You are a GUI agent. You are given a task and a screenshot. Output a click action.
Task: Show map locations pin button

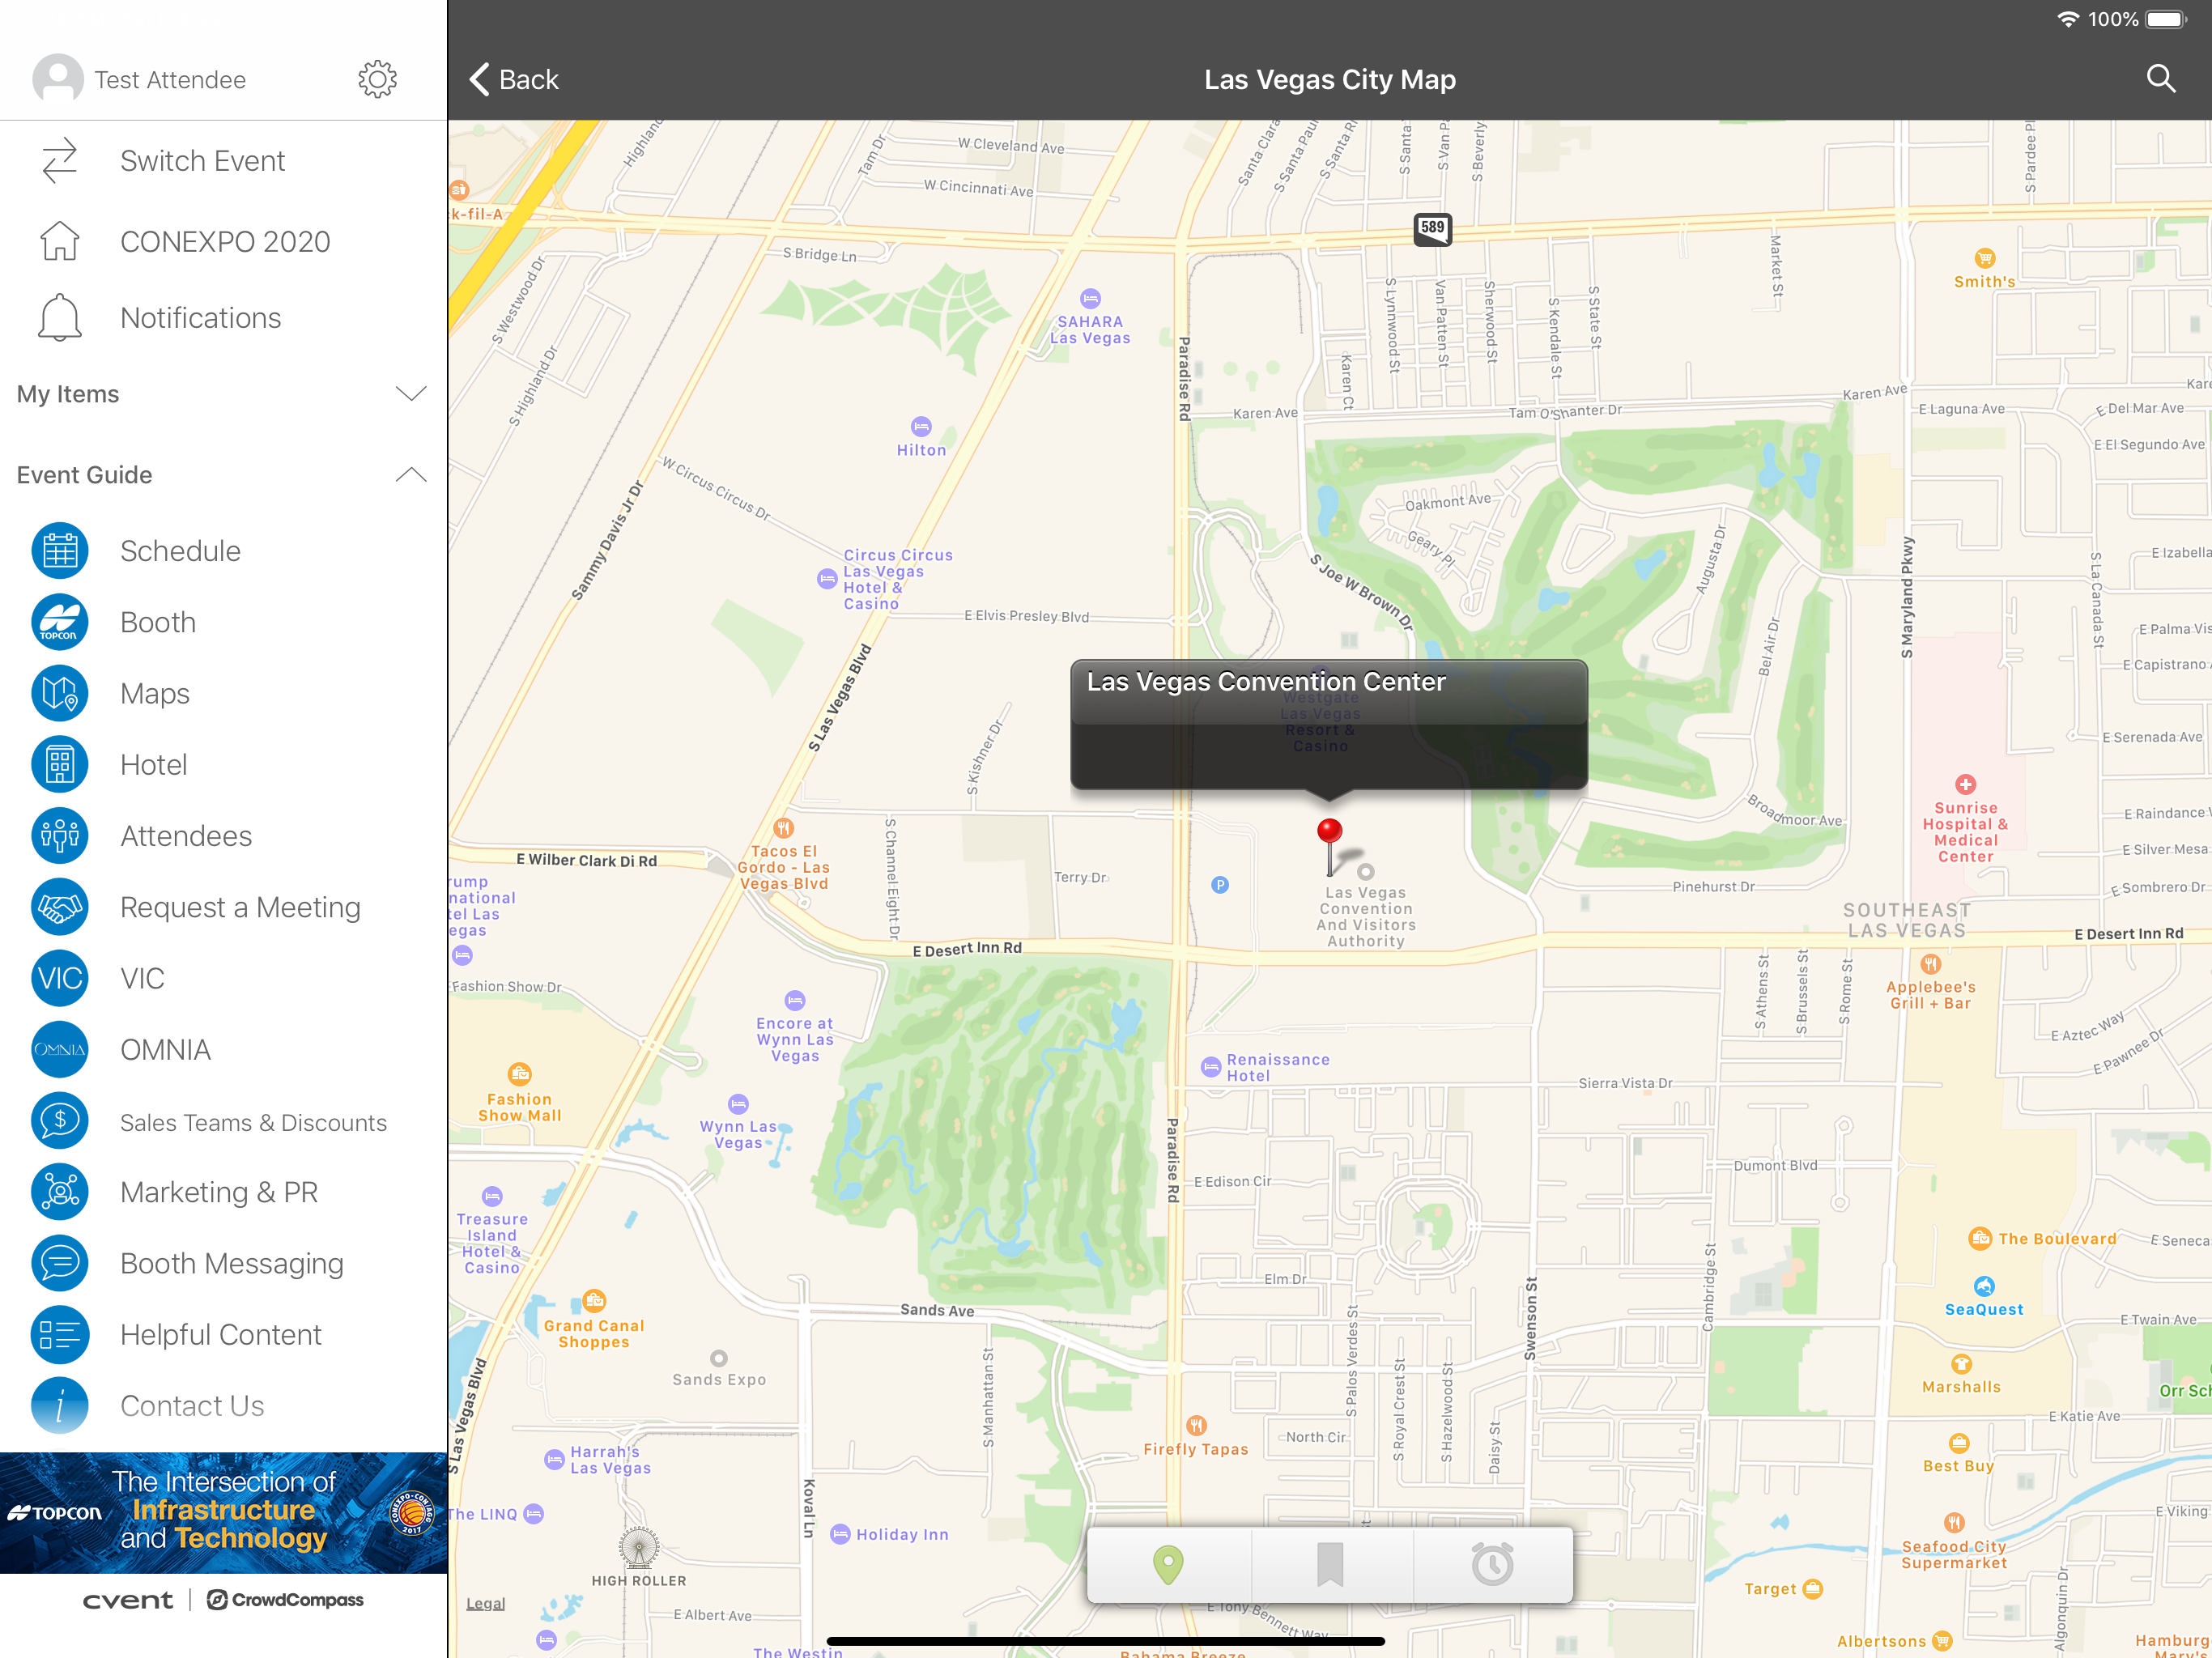click(1167, 1565)
